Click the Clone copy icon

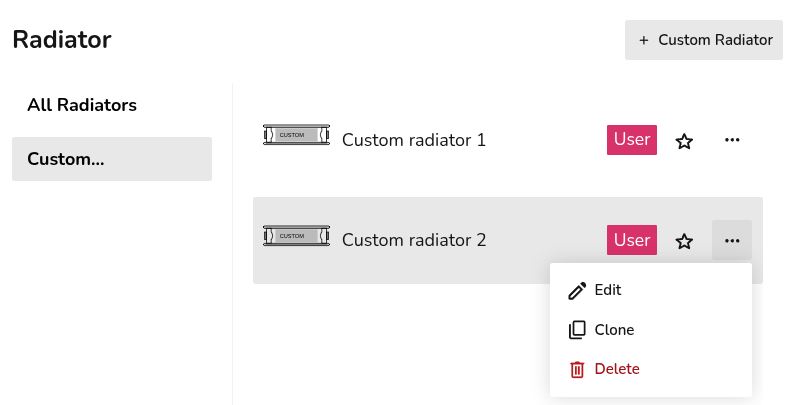click(577, 330)
